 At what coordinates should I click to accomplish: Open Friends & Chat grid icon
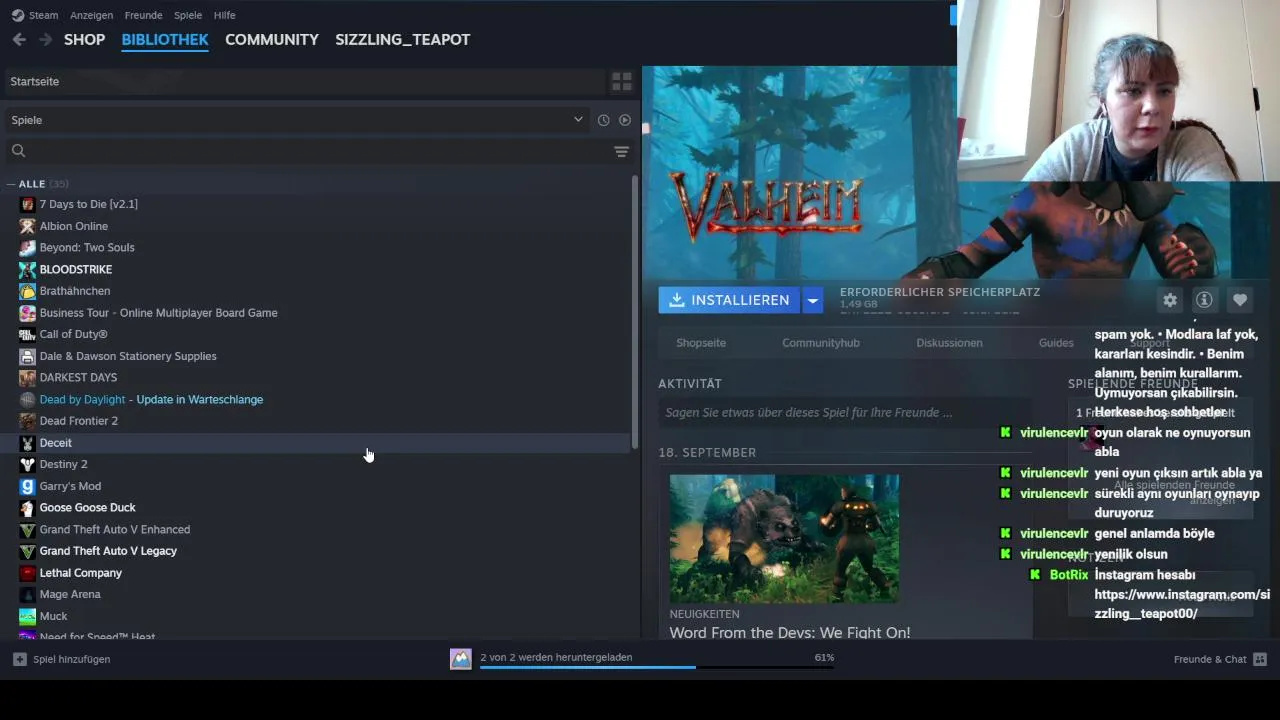click(1260, 659)
